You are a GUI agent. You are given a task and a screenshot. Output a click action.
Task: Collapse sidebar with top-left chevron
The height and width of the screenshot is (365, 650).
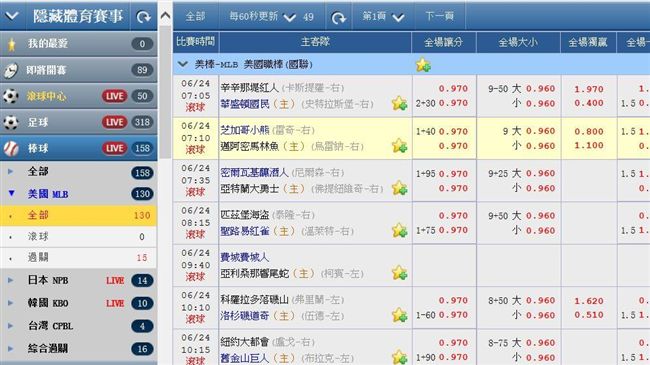(x=12, y=16)
